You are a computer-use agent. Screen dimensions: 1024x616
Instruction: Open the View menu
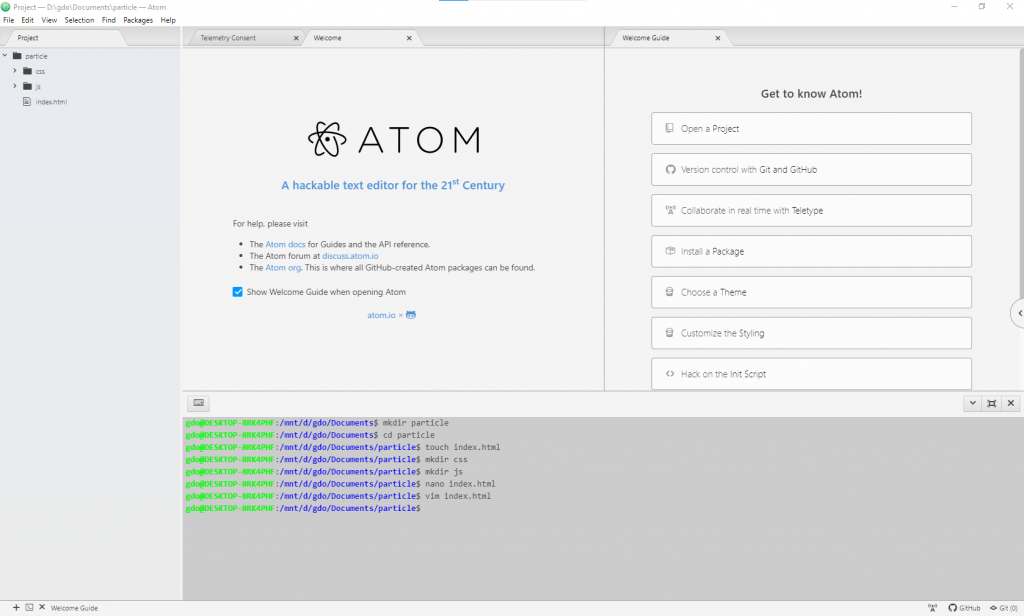pos(49,20)
